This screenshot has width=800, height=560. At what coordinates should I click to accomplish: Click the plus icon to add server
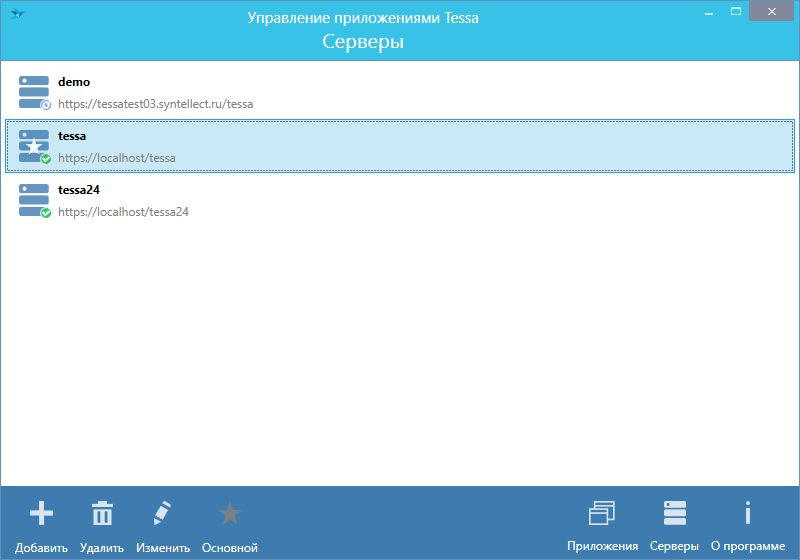pos(41,513)
